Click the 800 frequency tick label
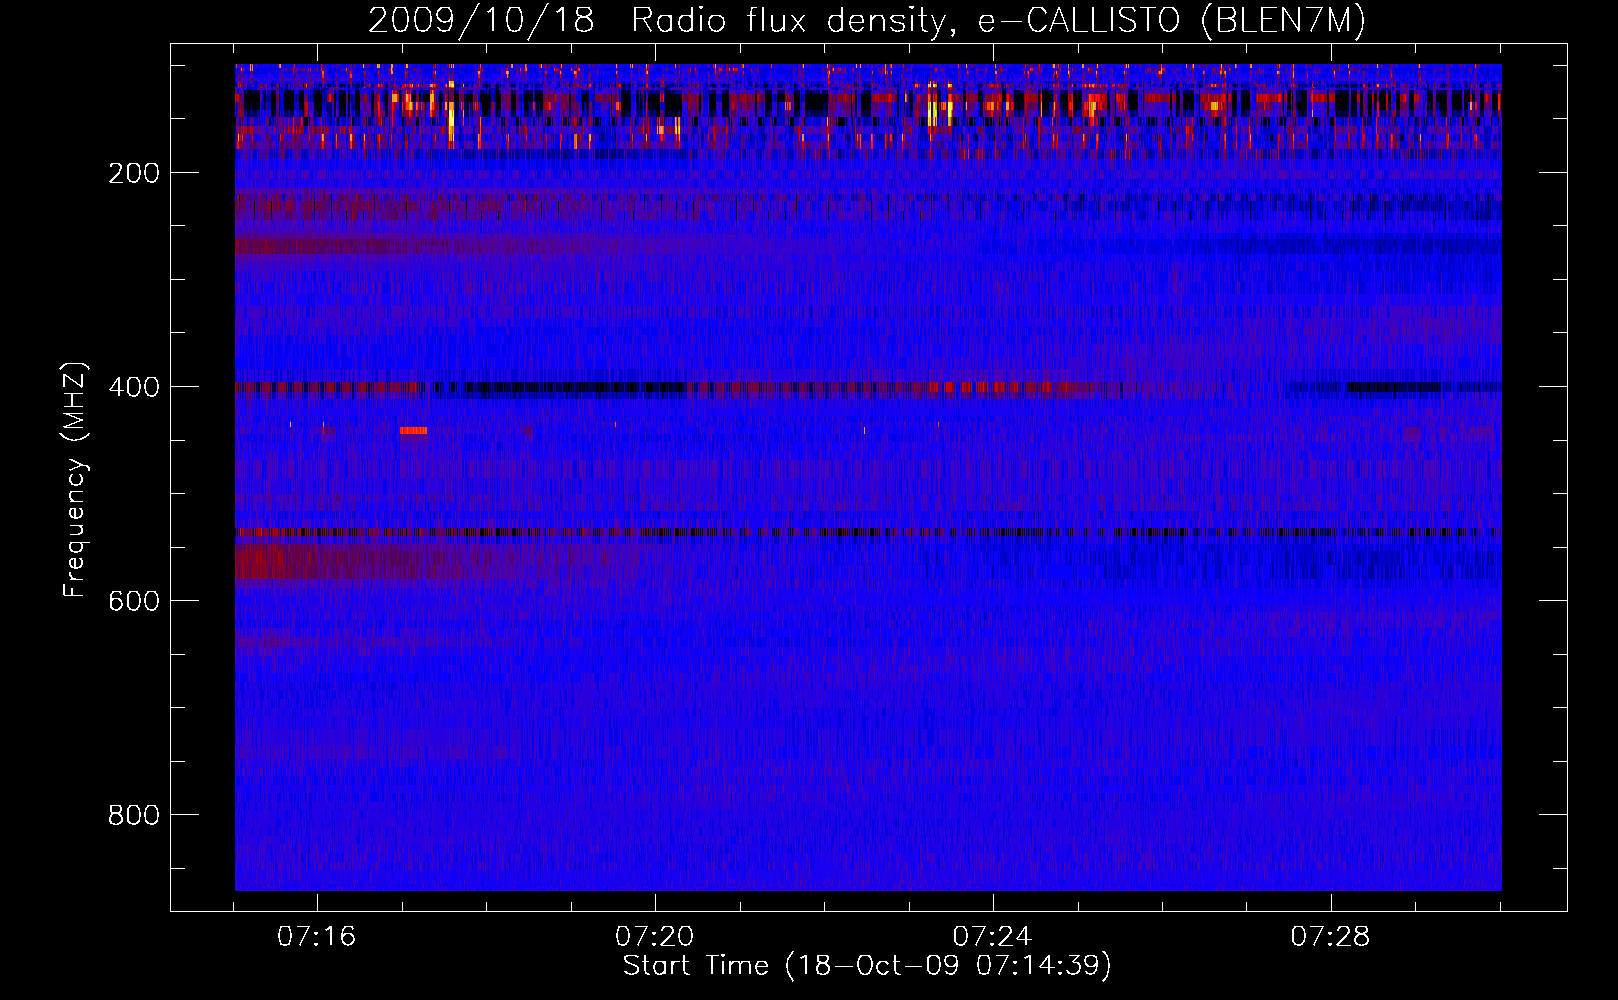The image size is (1618, 1000). (134, 815)
